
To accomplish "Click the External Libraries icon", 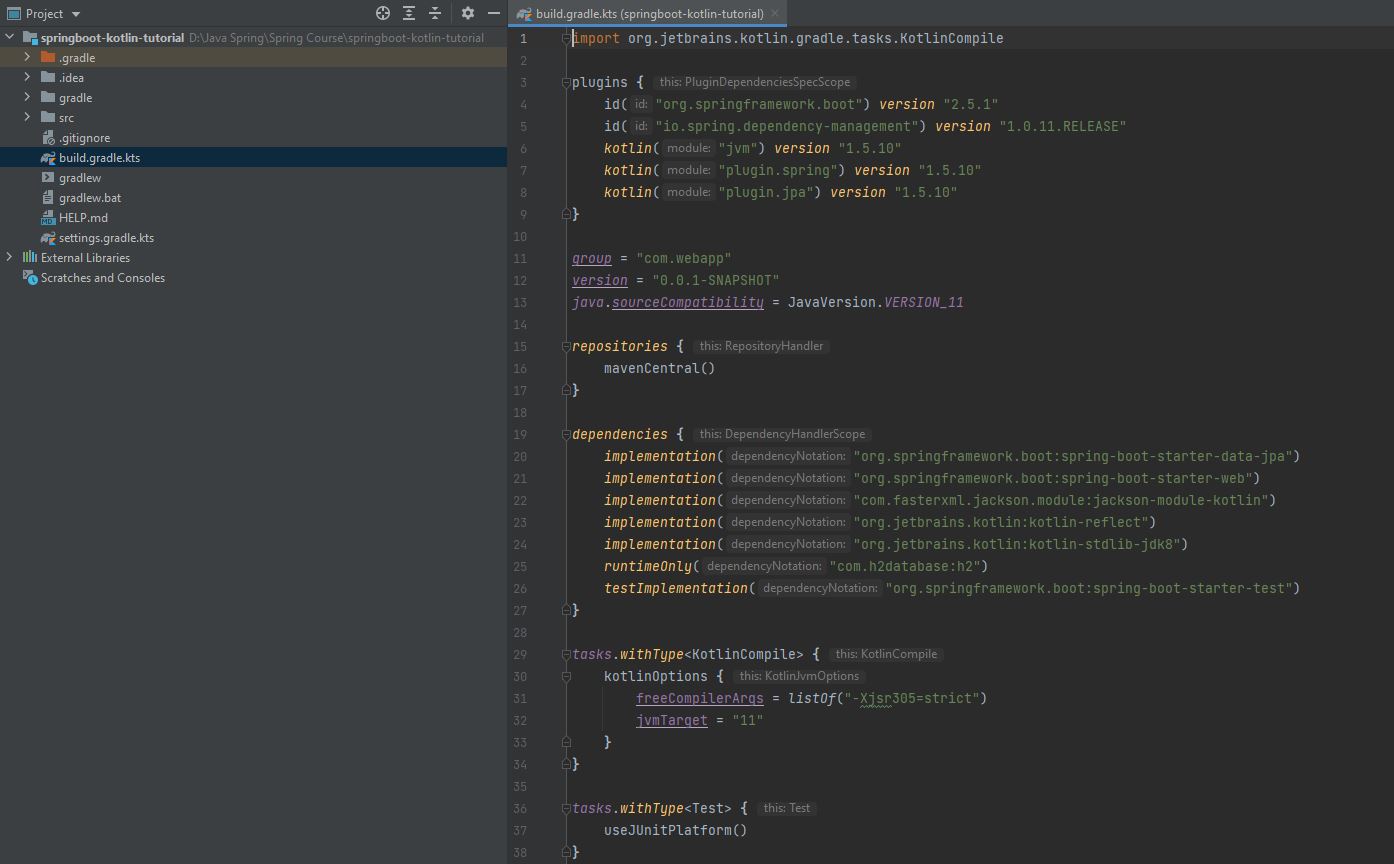I will [30, 258].
